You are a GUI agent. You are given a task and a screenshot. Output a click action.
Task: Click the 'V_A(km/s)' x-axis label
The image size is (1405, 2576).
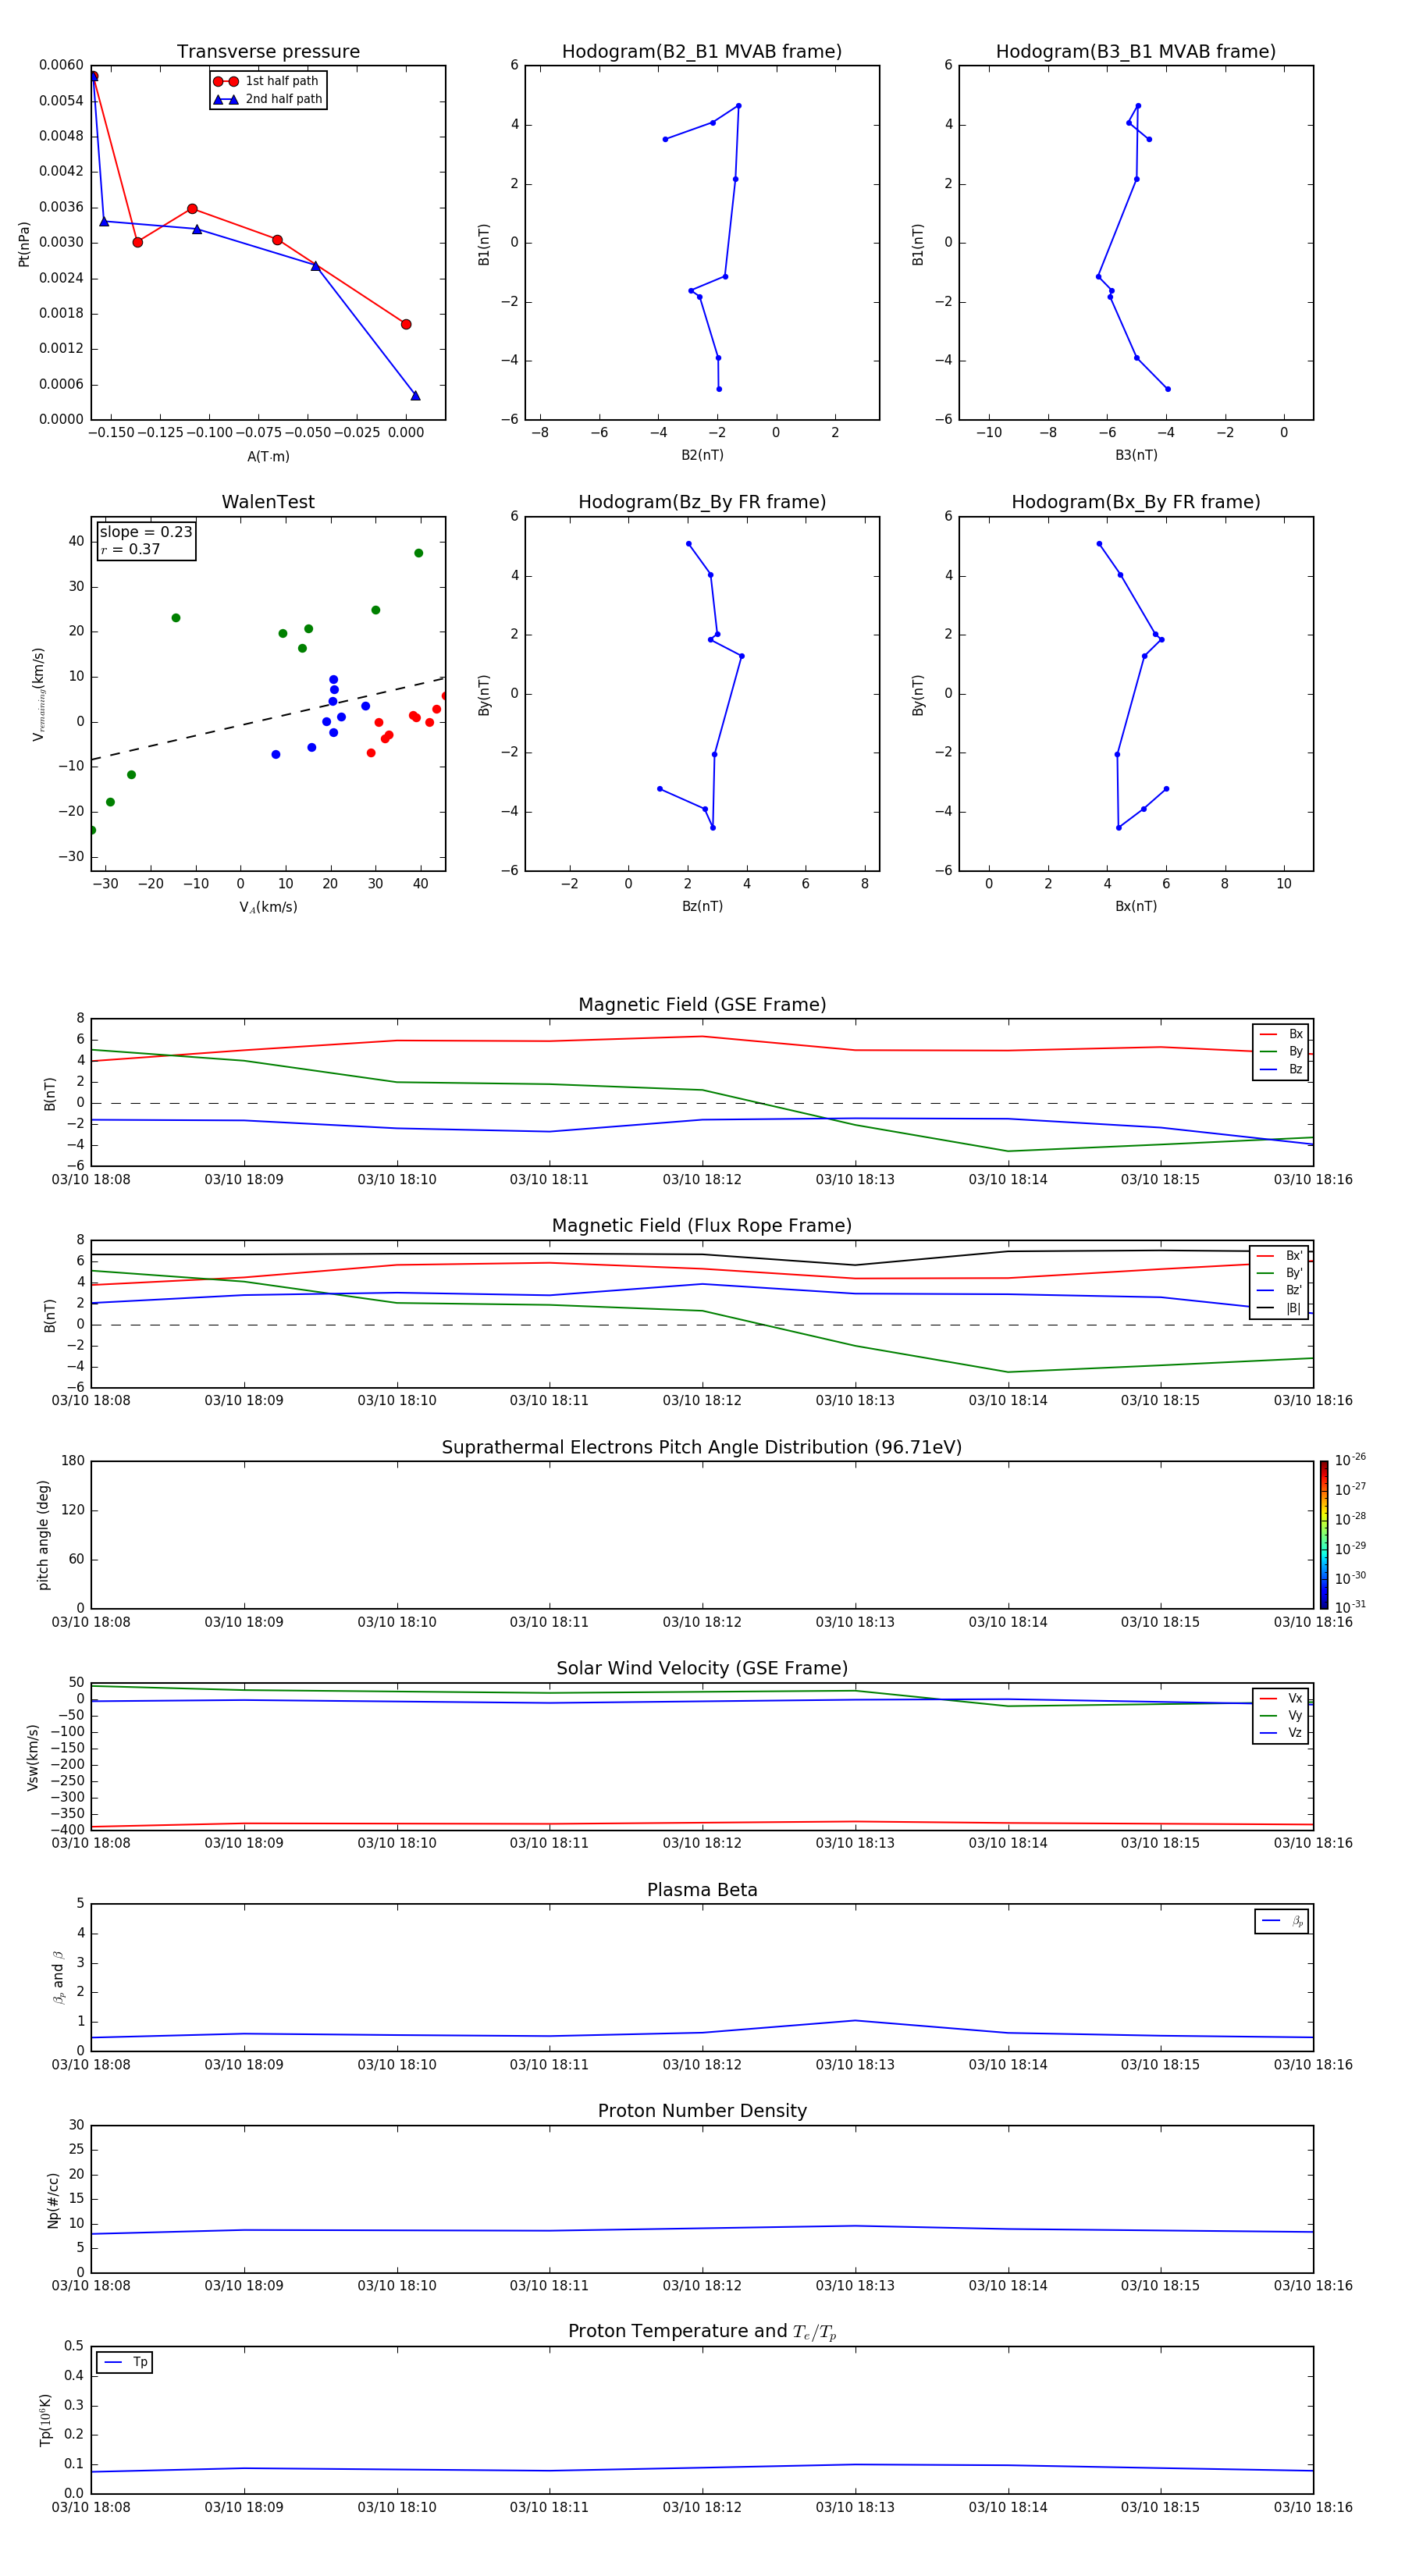tap(268, 907)
